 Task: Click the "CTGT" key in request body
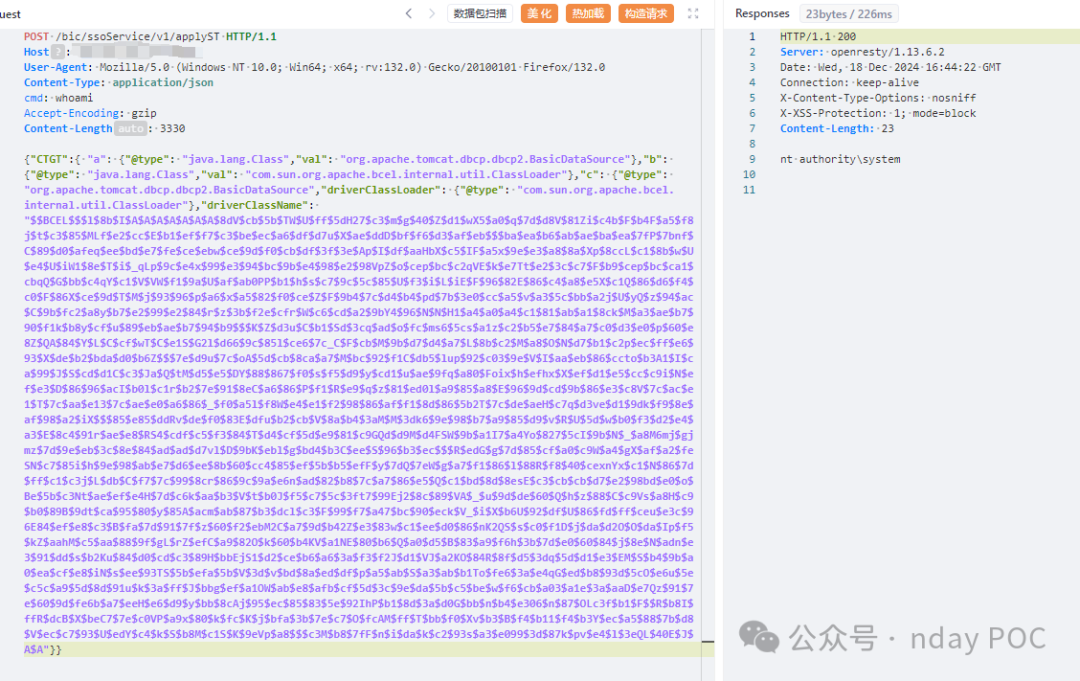50,159
